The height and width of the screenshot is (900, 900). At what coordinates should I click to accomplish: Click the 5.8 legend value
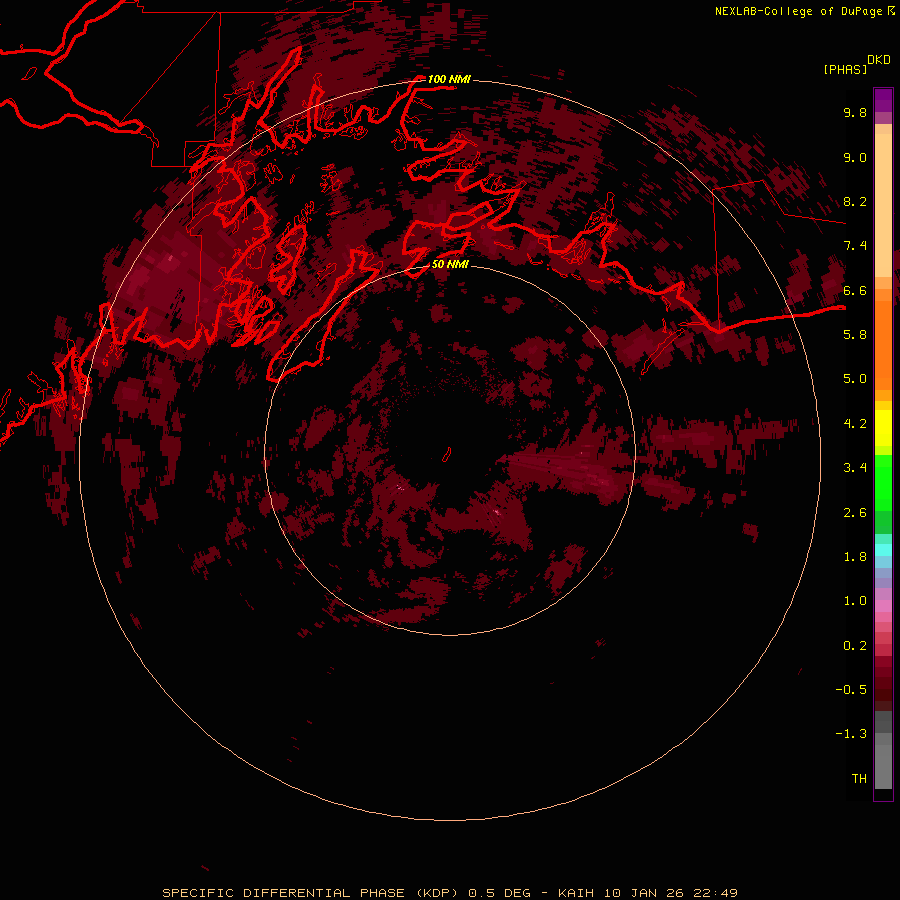(x=855, y=335)
